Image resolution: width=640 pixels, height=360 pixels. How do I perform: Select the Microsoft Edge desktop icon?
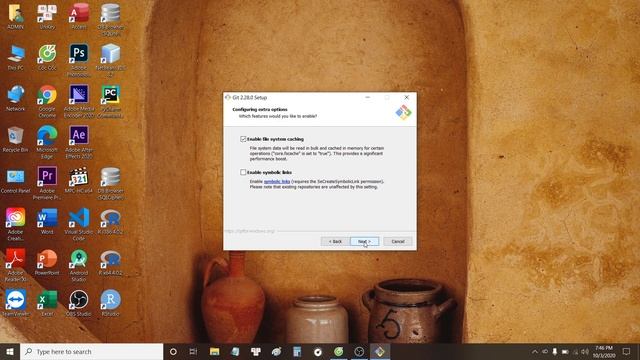47,142
